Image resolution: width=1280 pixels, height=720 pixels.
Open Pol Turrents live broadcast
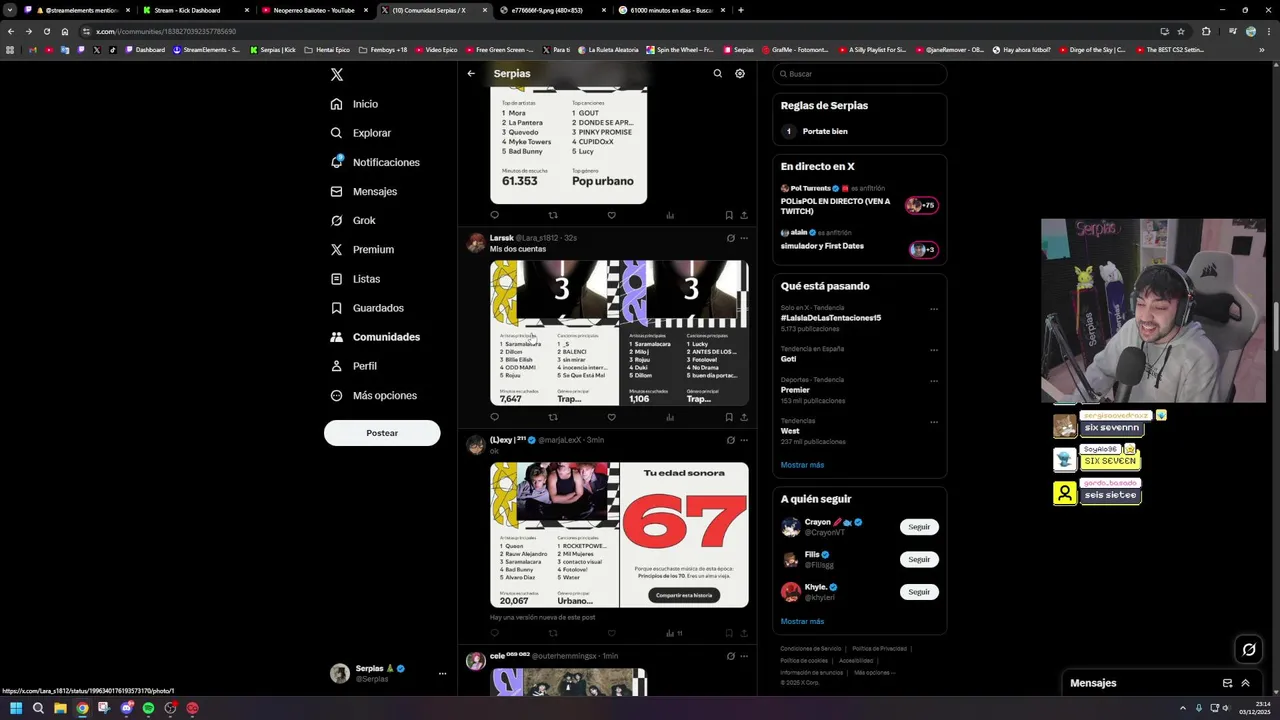point(859,200)
